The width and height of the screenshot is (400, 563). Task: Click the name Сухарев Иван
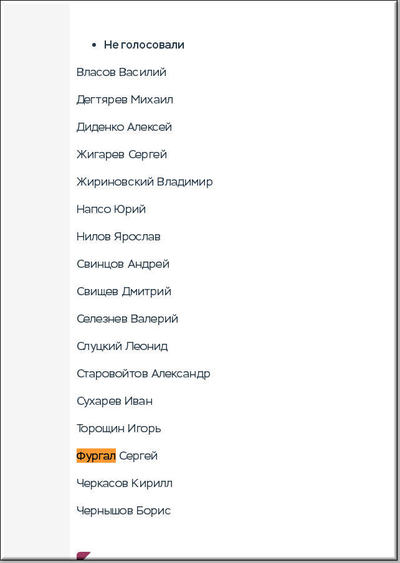coord(115,401)
